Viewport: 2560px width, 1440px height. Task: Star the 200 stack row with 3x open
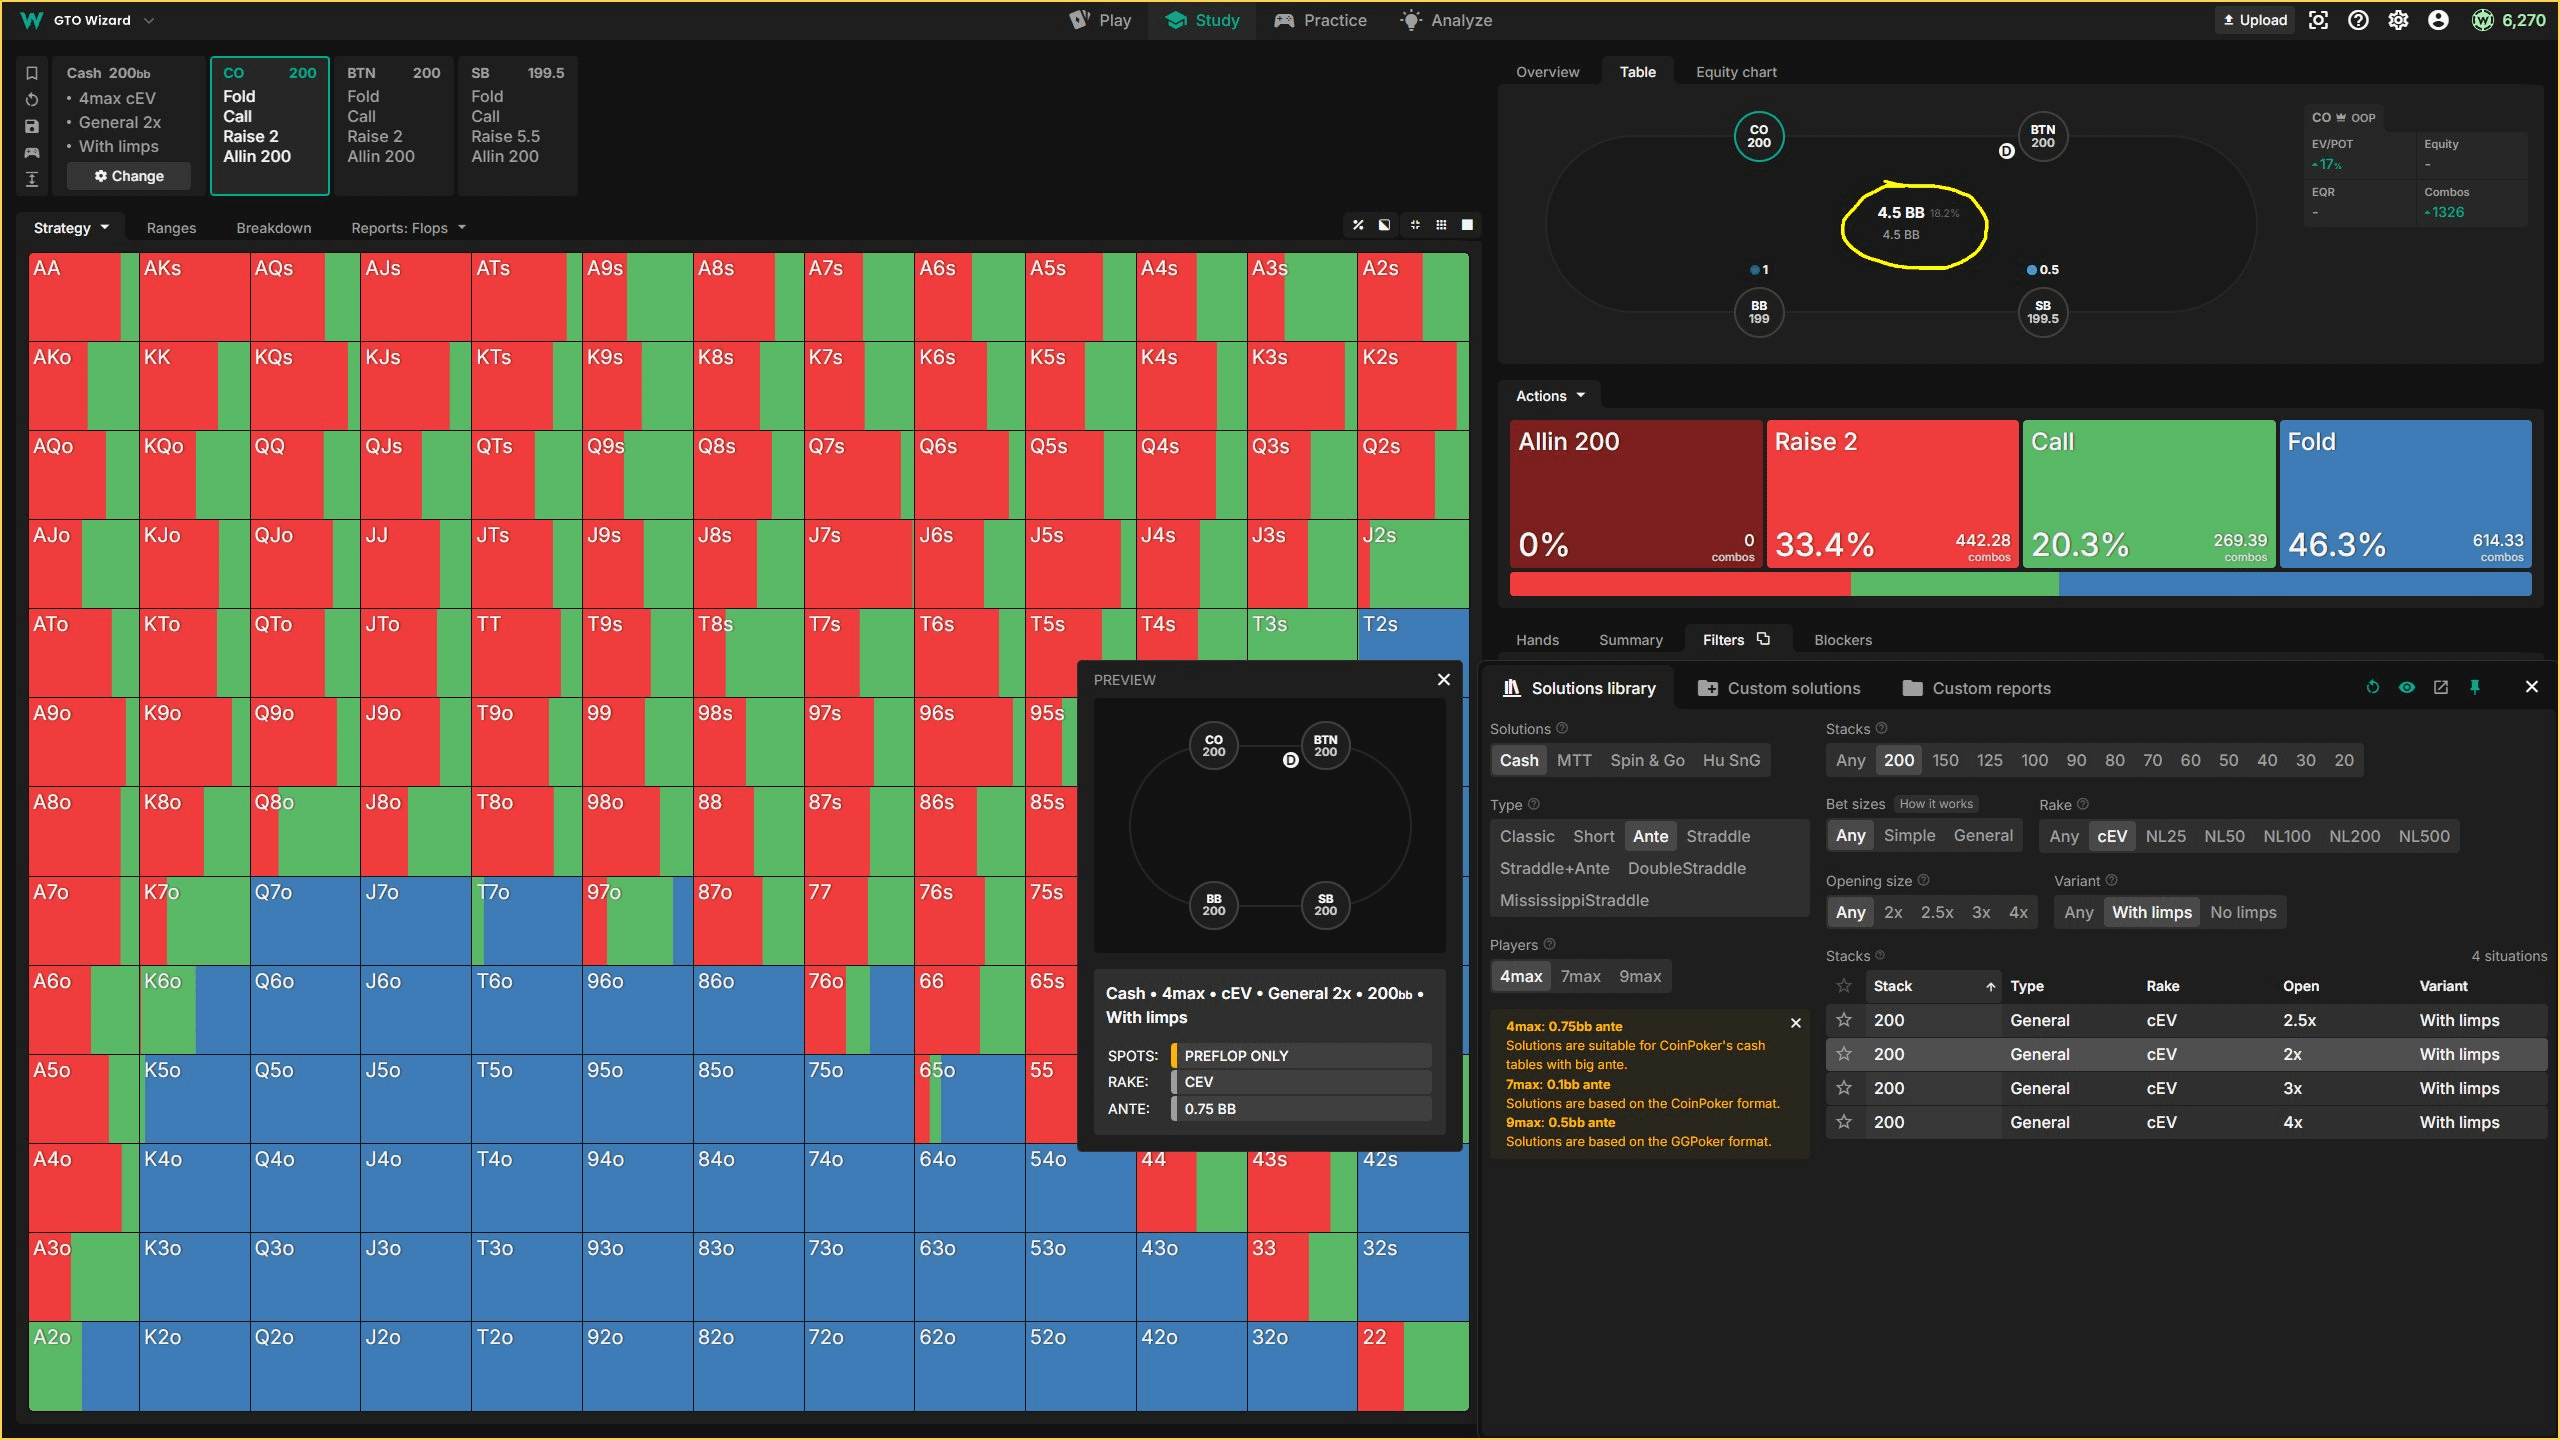[1843, 1088]
